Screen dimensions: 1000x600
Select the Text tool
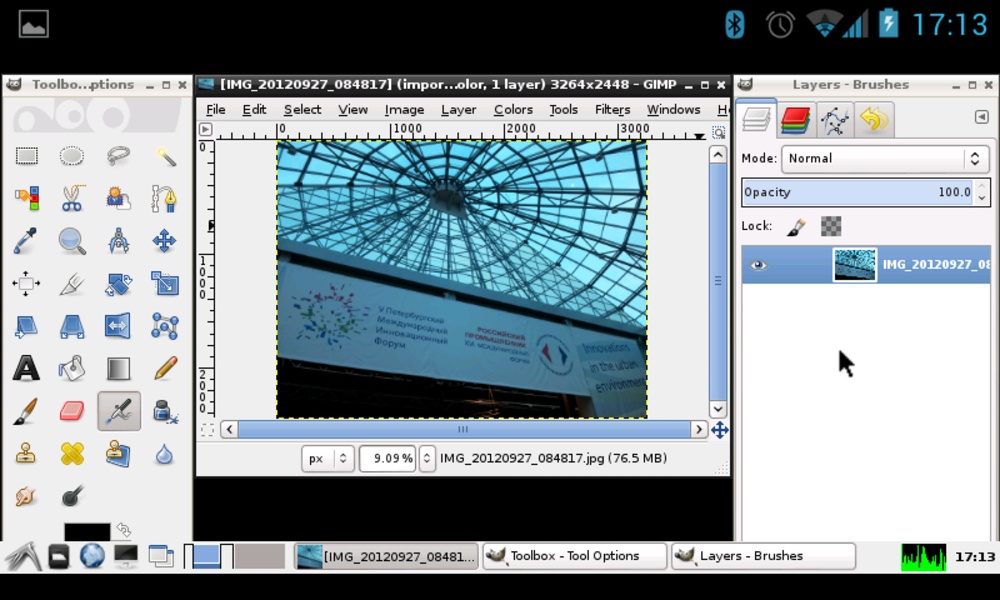[26, 369]
